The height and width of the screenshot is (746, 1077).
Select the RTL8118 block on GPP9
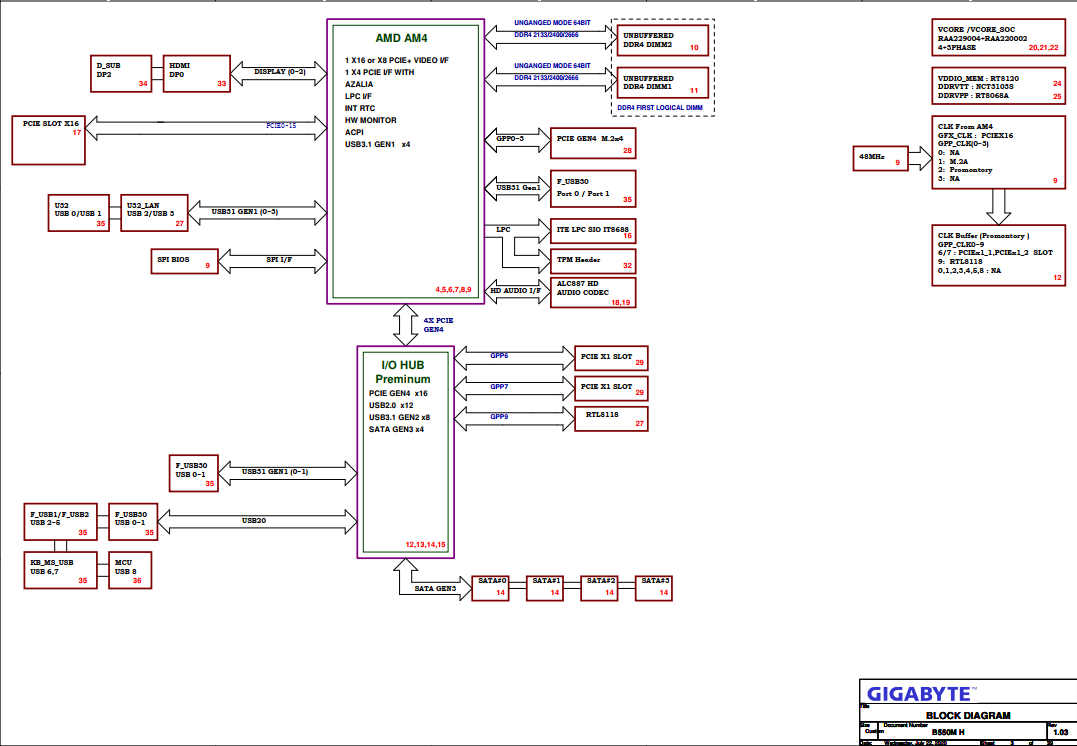pos(611,419)
